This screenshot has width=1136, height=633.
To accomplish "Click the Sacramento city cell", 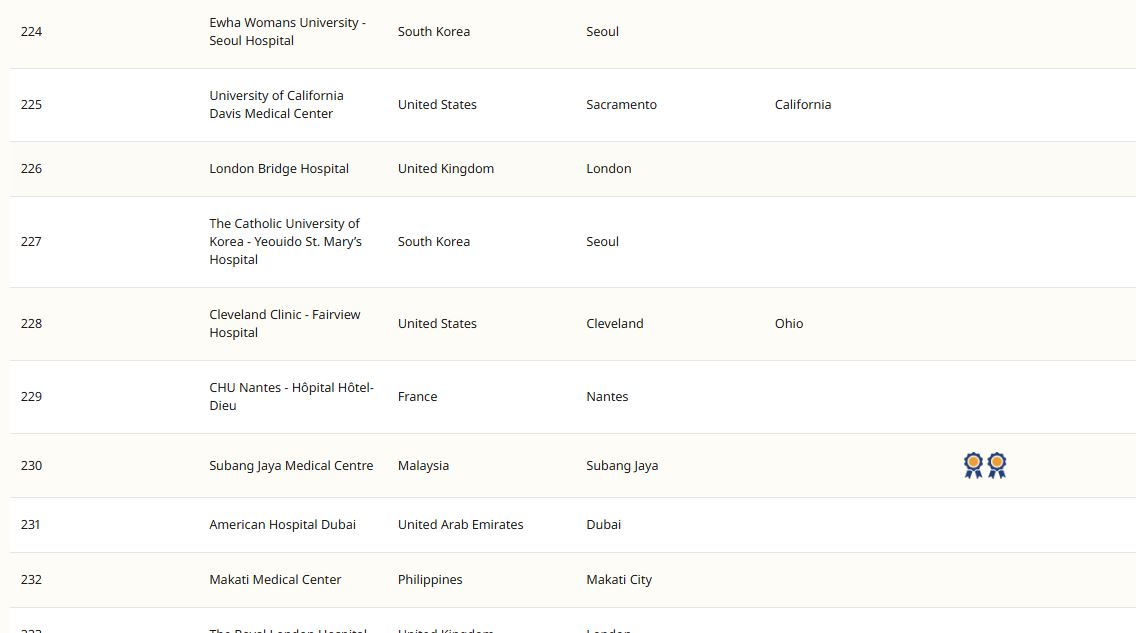I will tap(621, 105).
